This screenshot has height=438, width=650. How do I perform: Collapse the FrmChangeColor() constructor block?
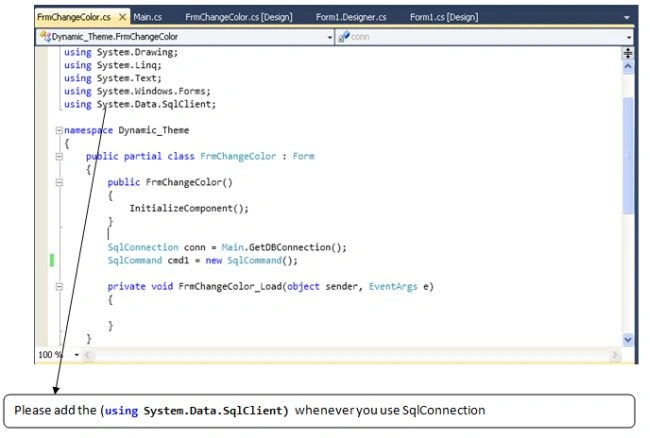(x=59, y=182)
